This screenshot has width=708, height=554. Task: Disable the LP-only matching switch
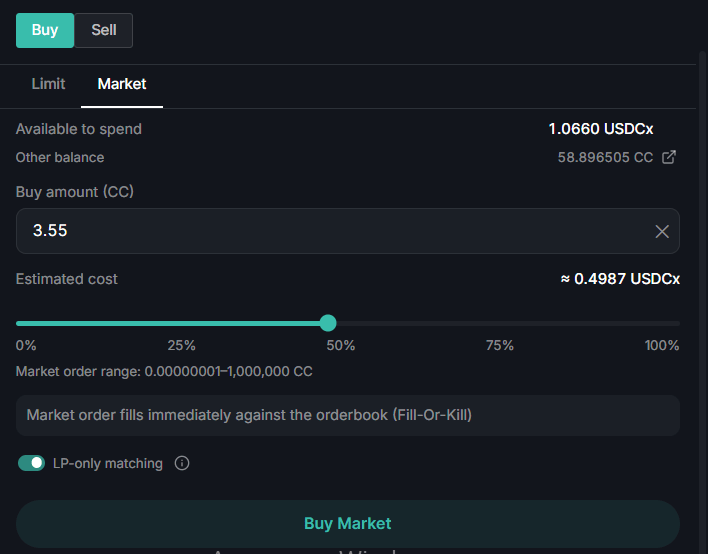(31, 463)
